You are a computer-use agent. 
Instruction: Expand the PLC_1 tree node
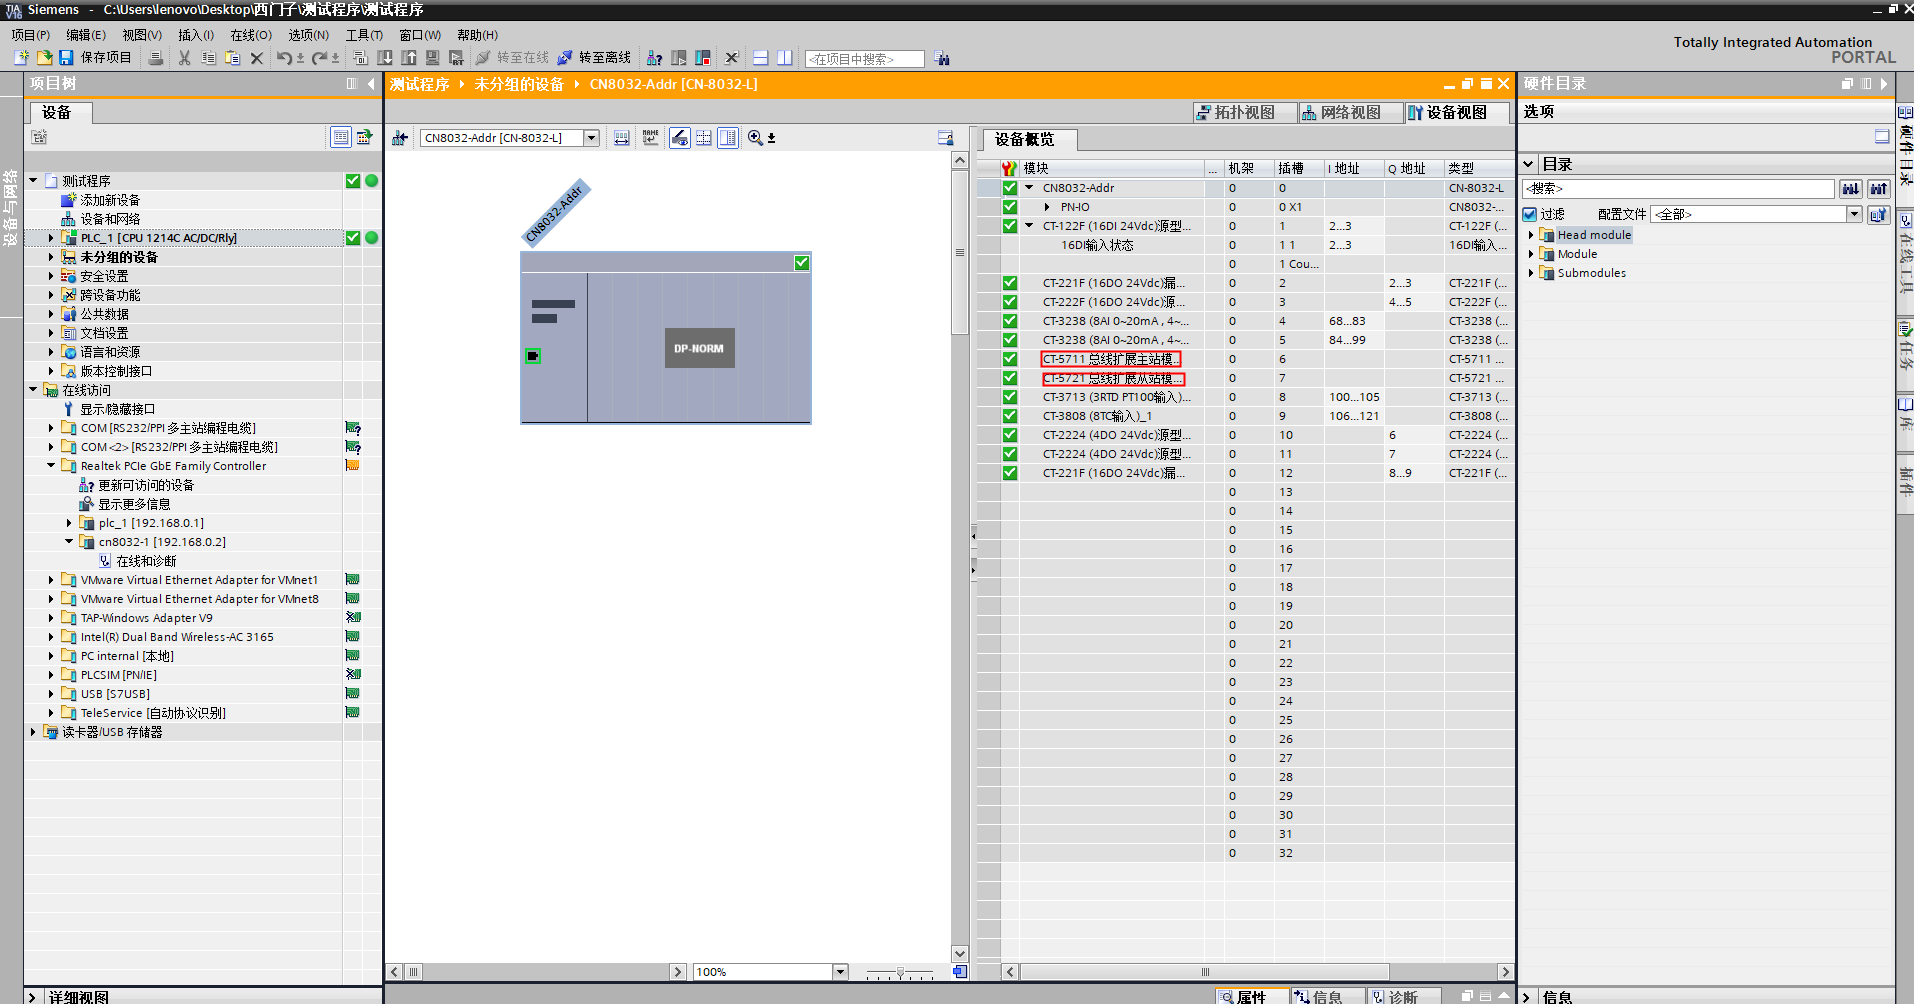(51, 238)
